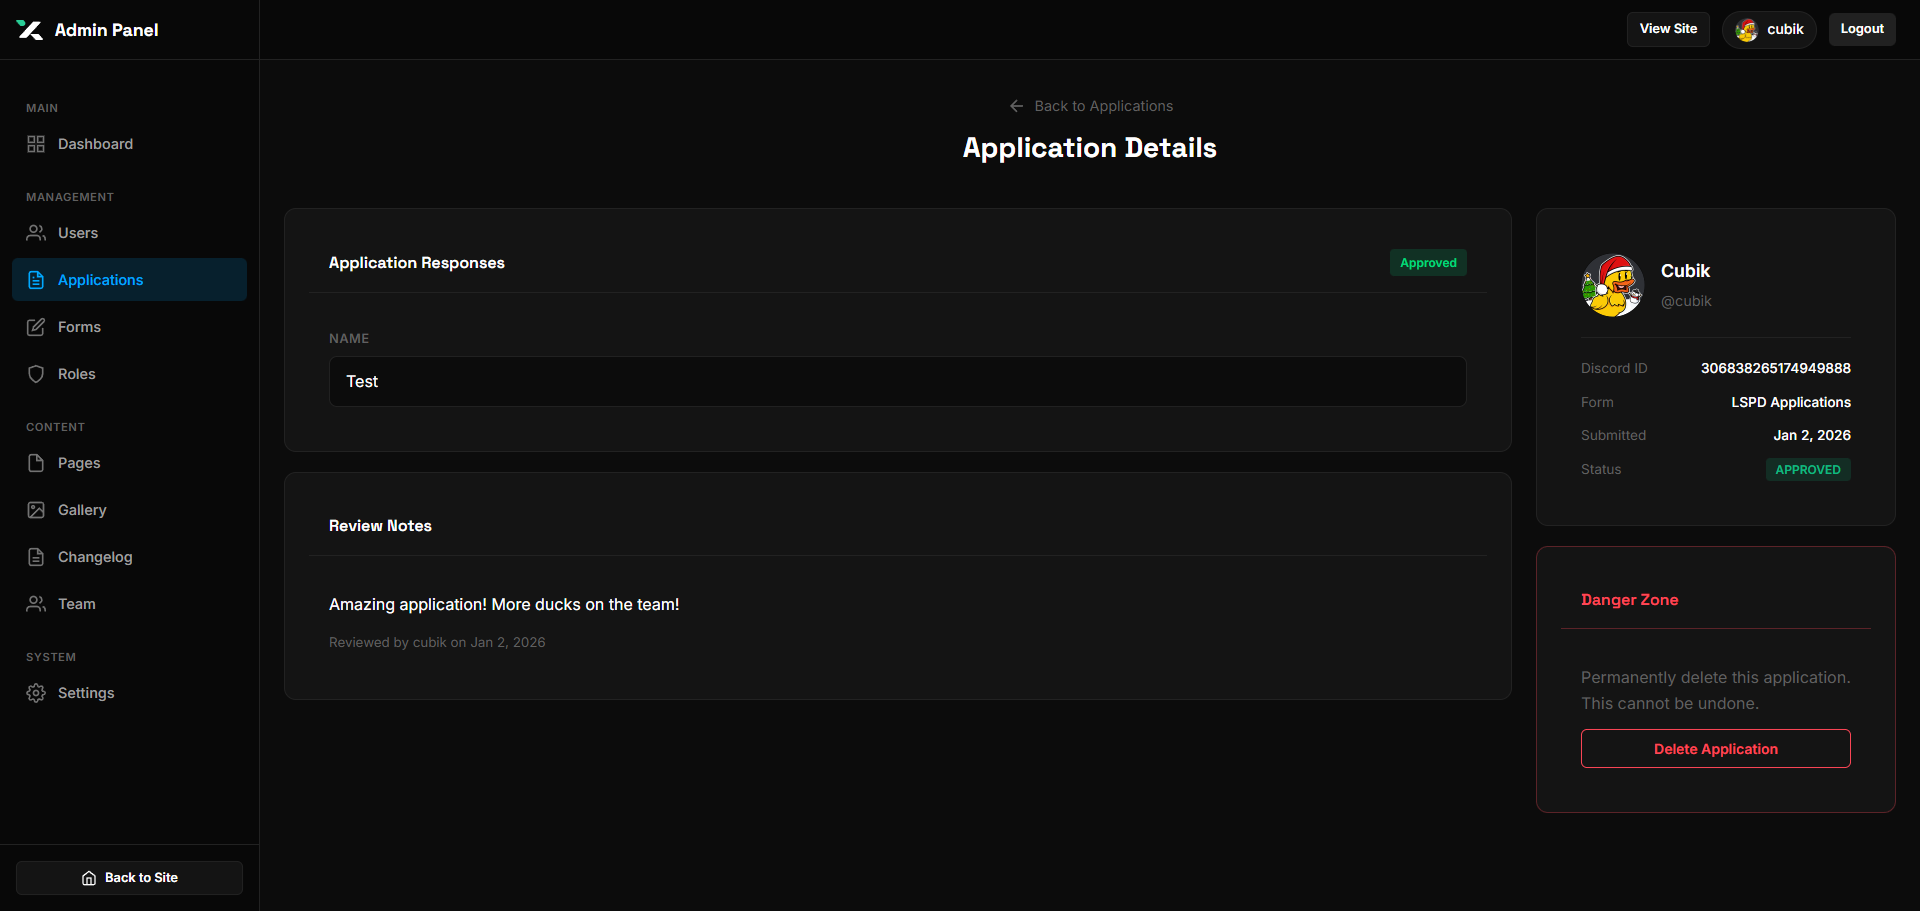This screenshot has height=911, width=1920.
Task: Select Applications in the sidebar
Action: click(x=130, y=280)
